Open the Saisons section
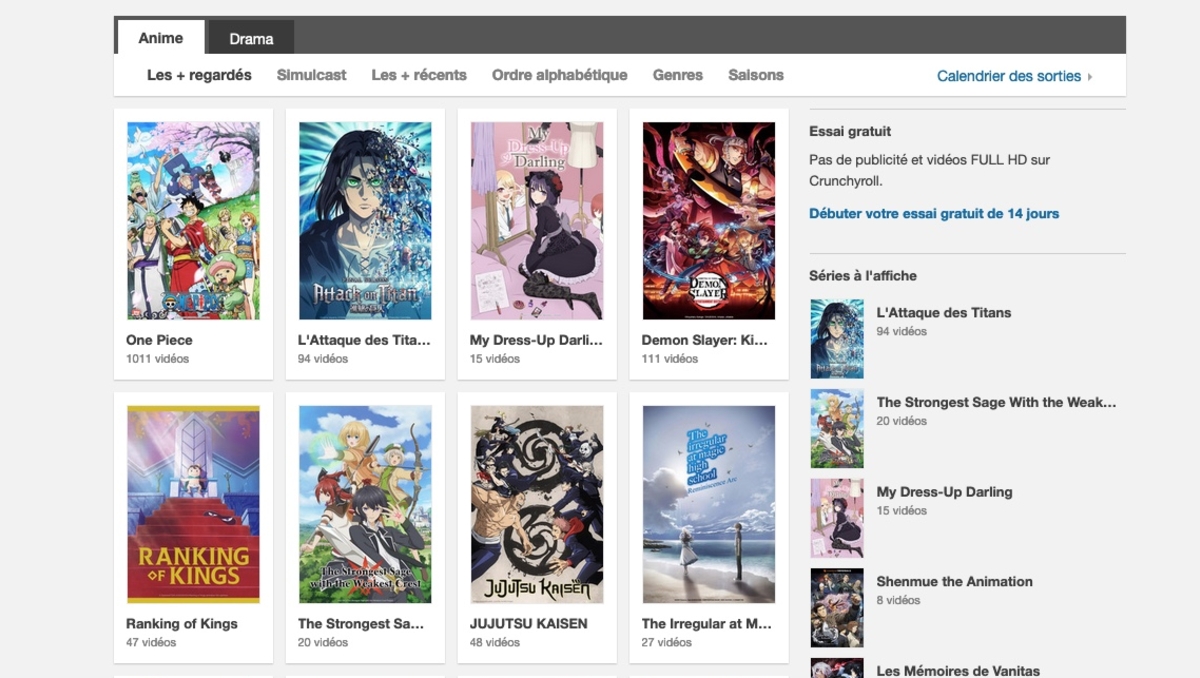The height and width of the screenshot is (678, 1200). click(x=755, y=74)
